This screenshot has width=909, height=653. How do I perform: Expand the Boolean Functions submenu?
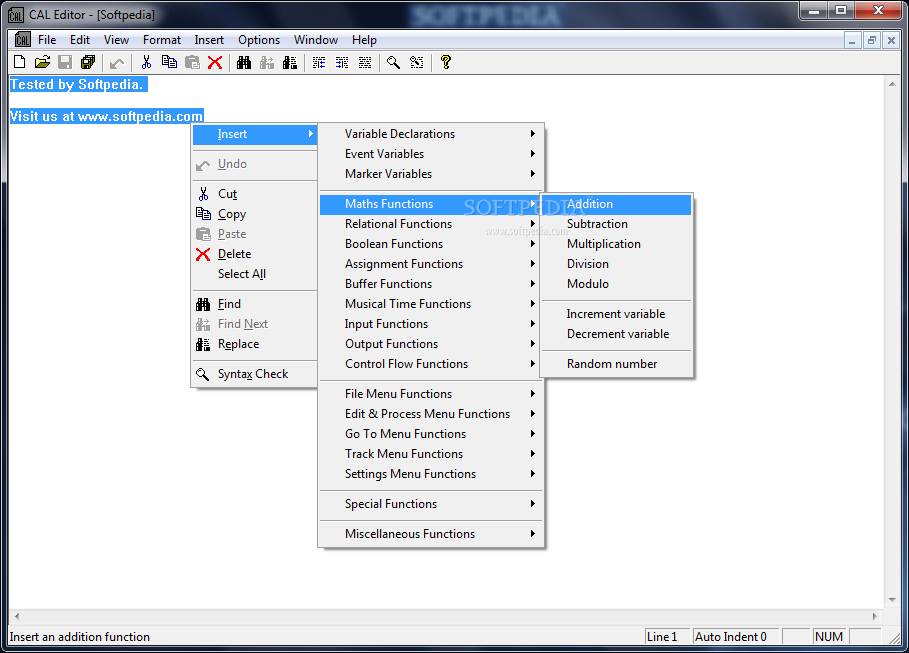coord(431,244)
